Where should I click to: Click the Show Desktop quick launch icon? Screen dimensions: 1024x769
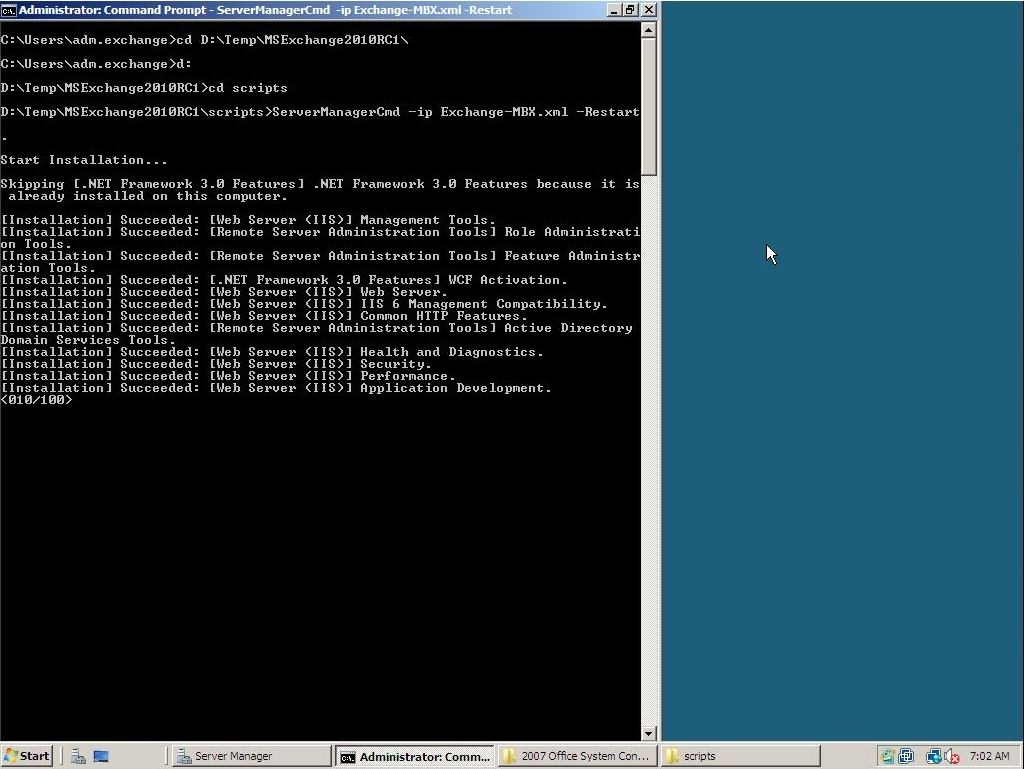tap(101, 756)
